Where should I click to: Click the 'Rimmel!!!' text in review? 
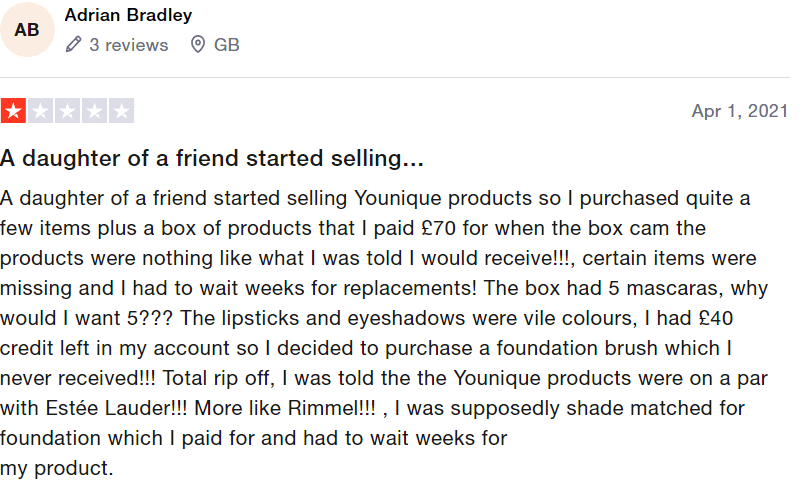coord(331,408)
